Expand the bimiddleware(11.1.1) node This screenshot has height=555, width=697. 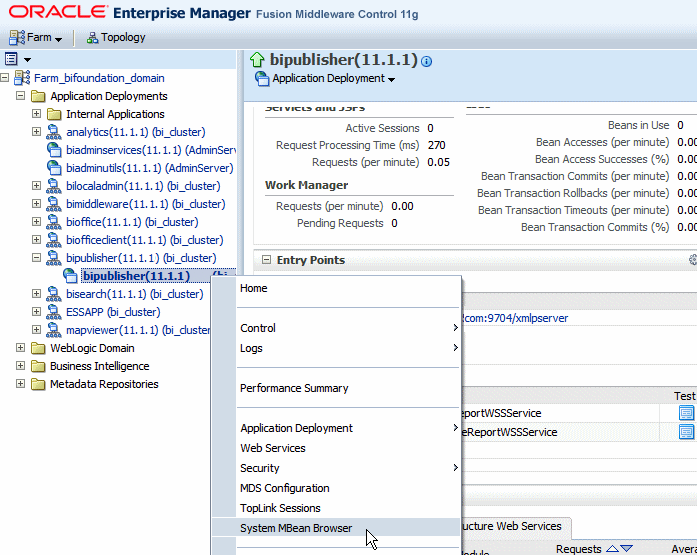(x=36, y=204)
